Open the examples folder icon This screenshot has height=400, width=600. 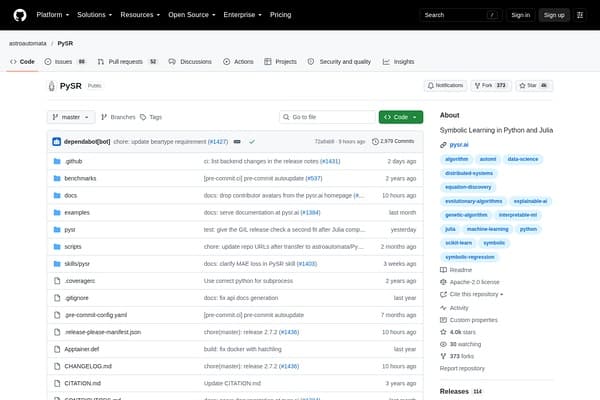pyautogui.click(x=57, y=212)
